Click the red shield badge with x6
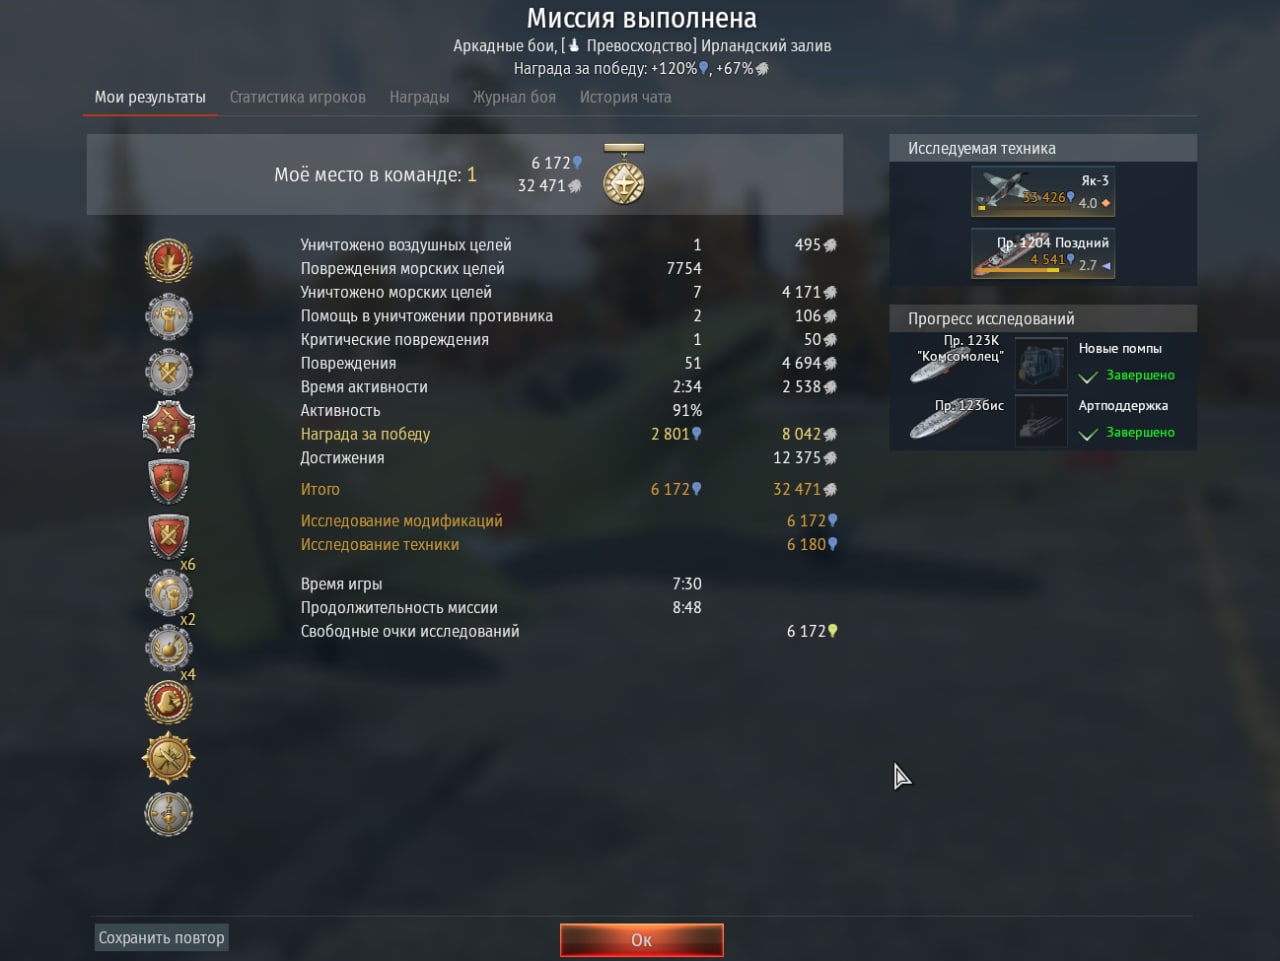The width and height of the screenshot is (1280, 961). tap(168, 537)
